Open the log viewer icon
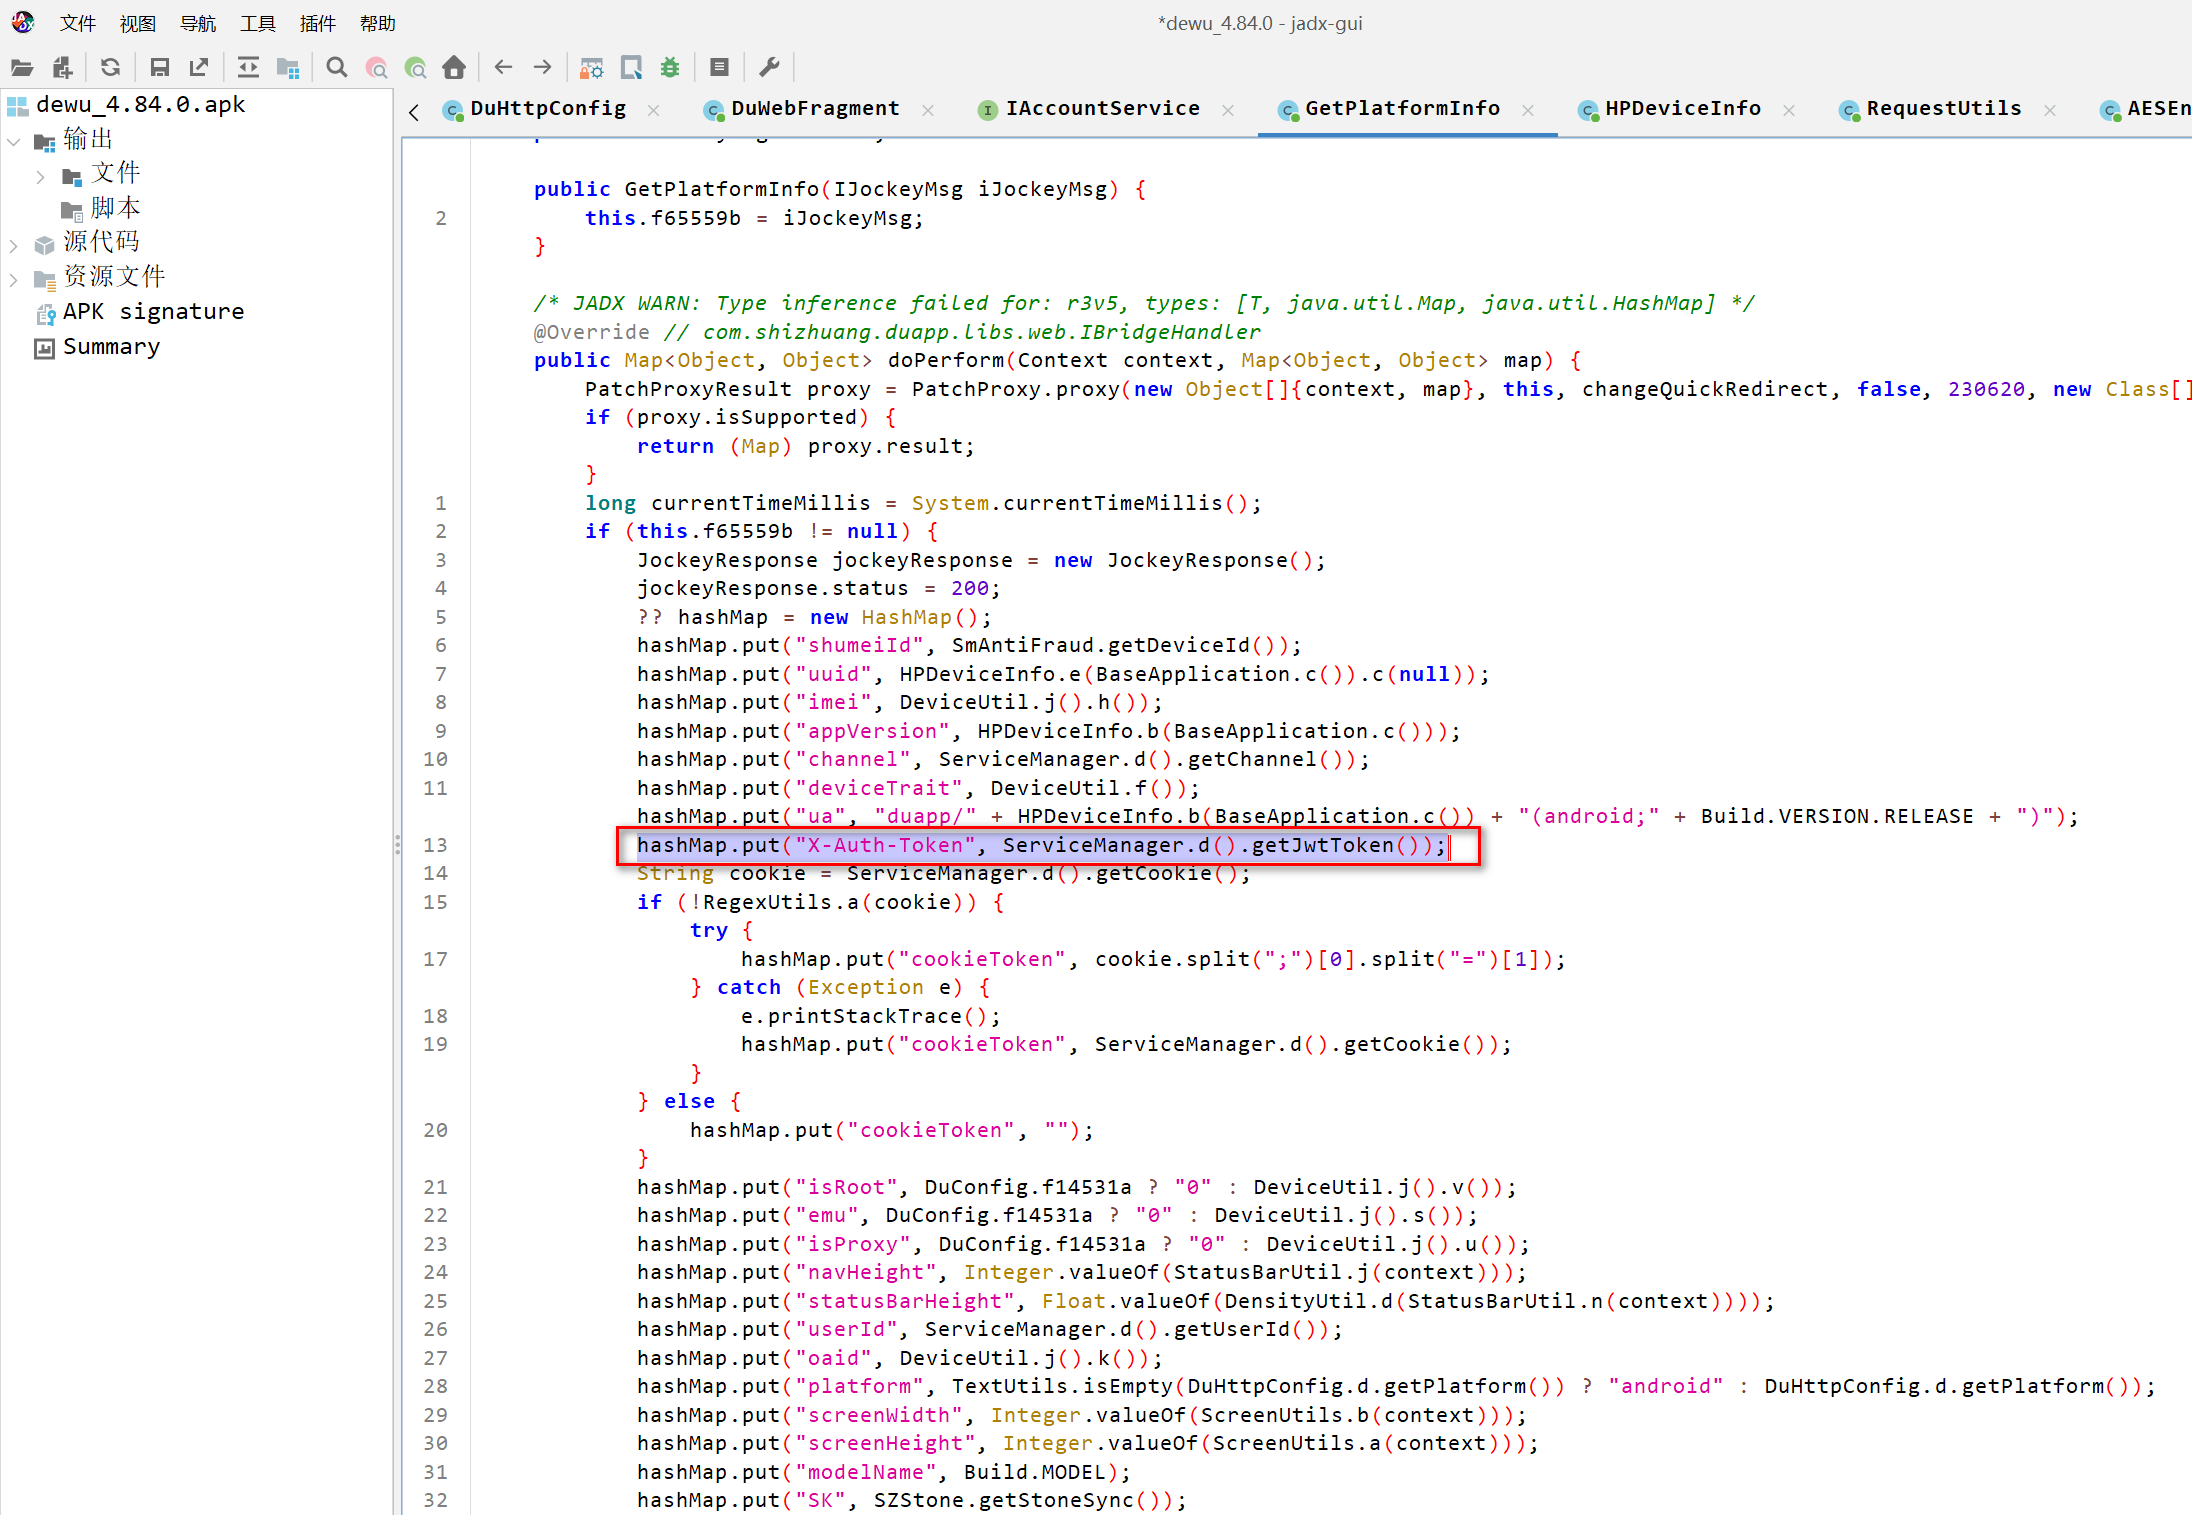 pos(719,67)
